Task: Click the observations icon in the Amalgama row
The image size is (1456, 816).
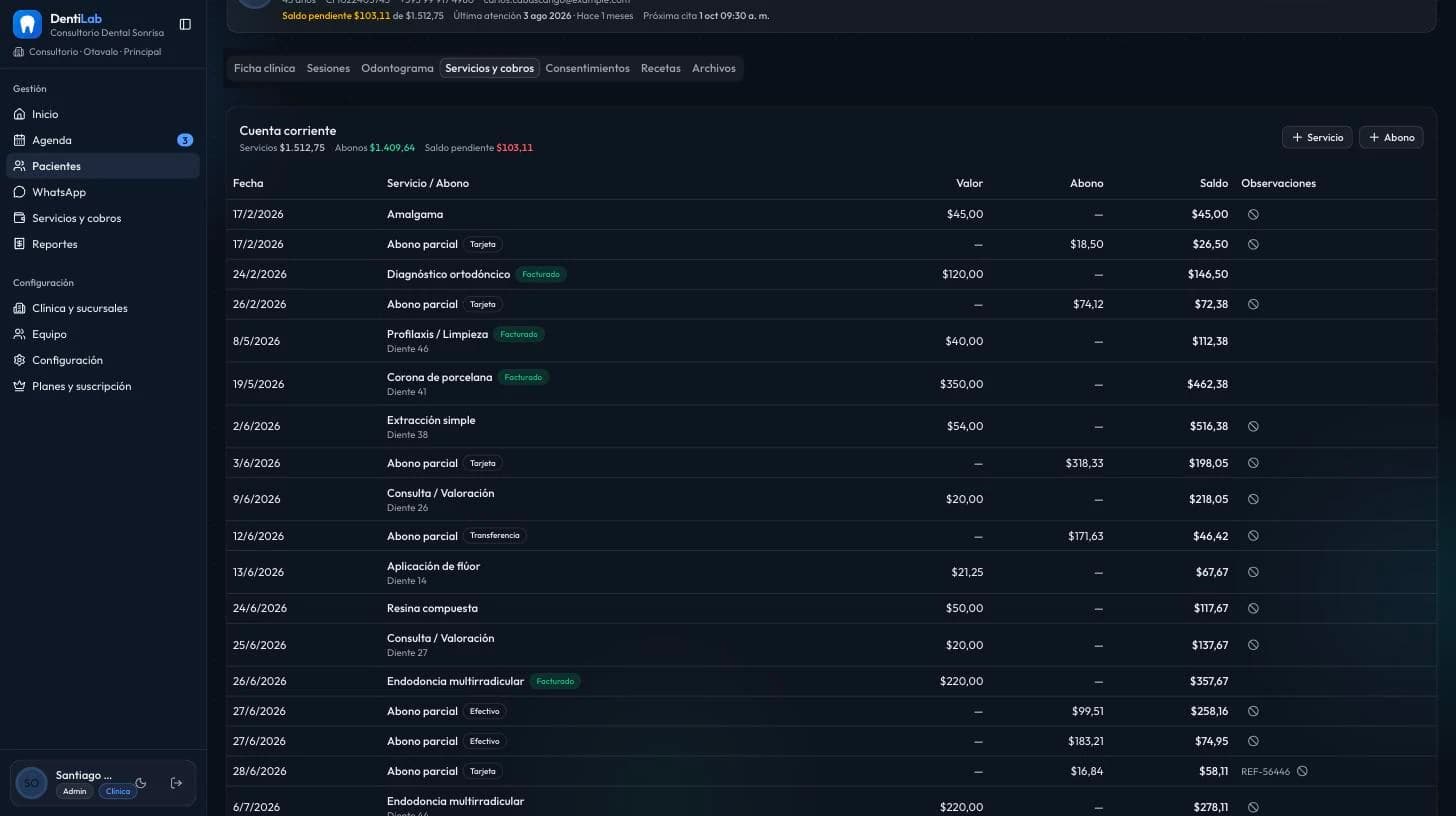Action: [x=1253, y=214]
